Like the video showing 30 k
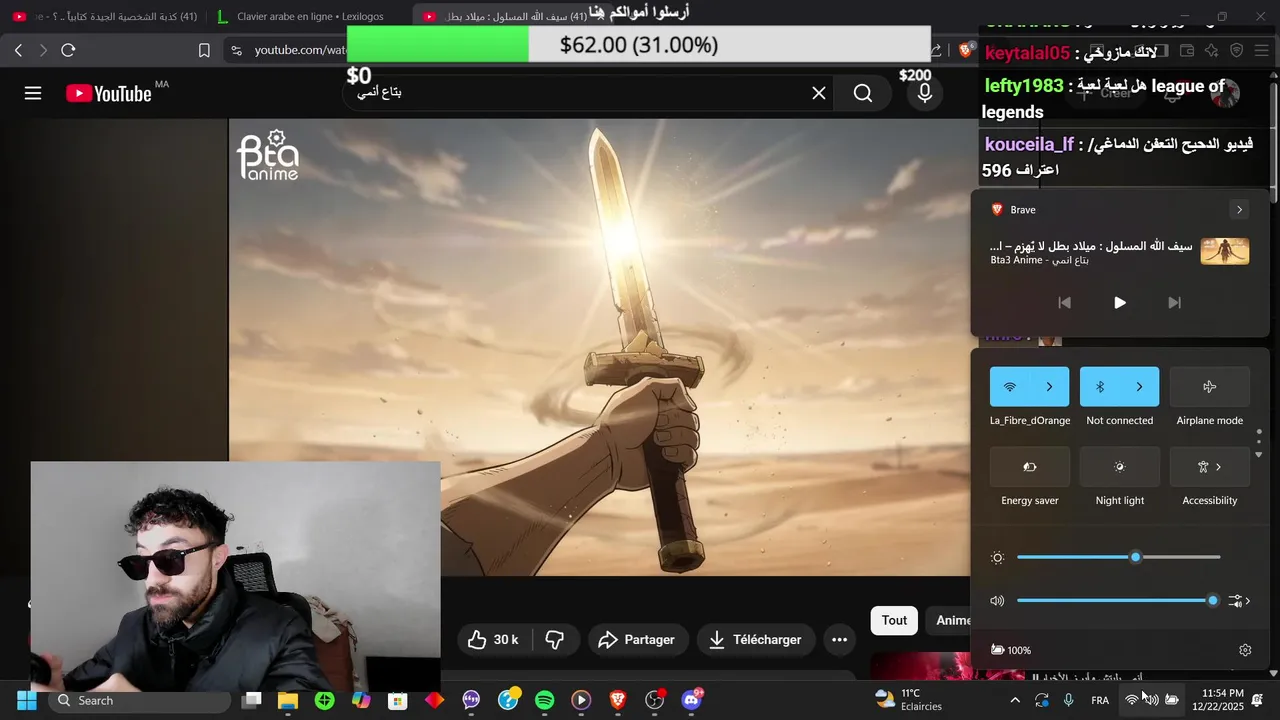The width and height of the screenshot is (1280, 720). click(494, 640)
